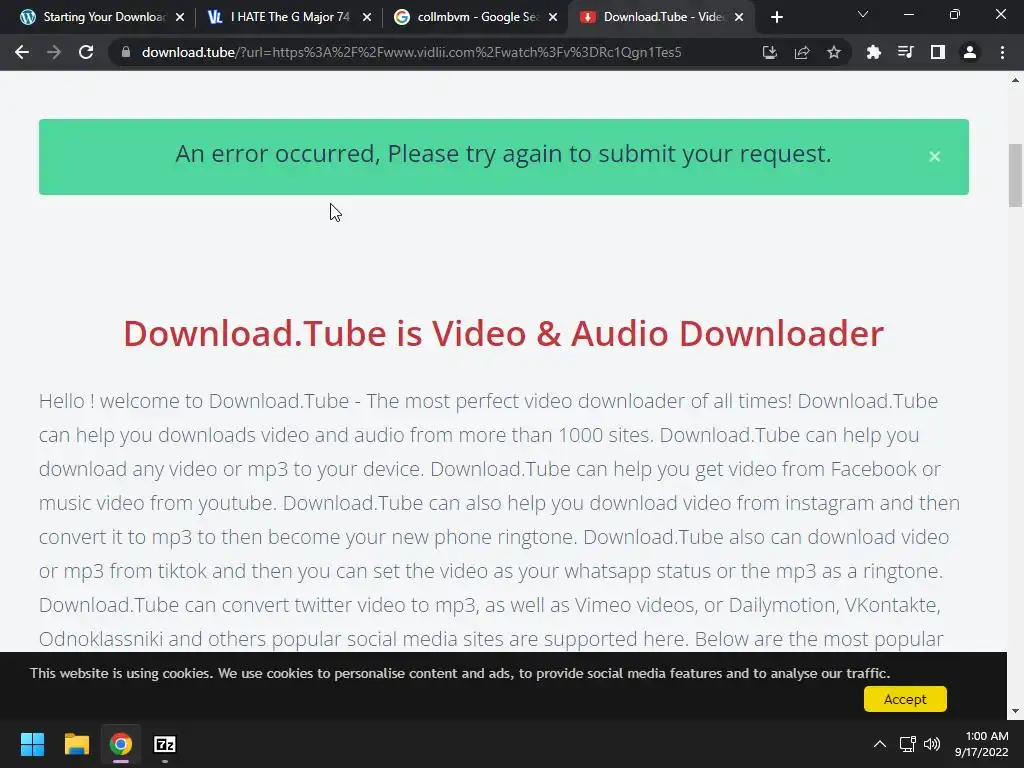Click the Download.Tube is Video & Audio Downloader heading

click(x=504, y=333)
